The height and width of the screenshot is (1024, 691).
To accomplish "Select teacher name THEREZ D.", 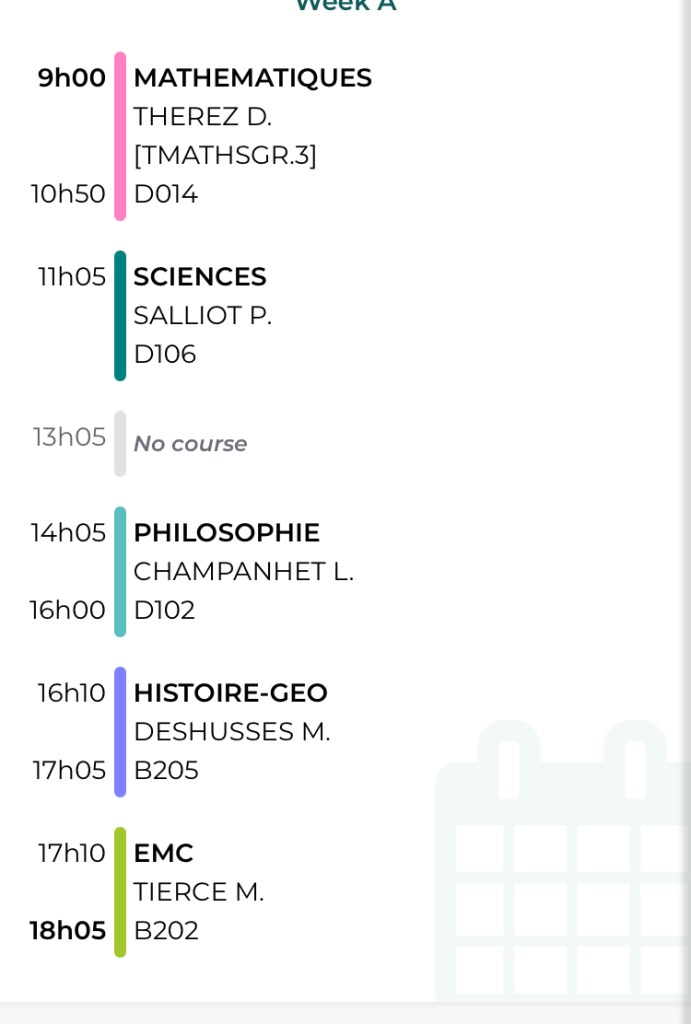I will [202, 117].
